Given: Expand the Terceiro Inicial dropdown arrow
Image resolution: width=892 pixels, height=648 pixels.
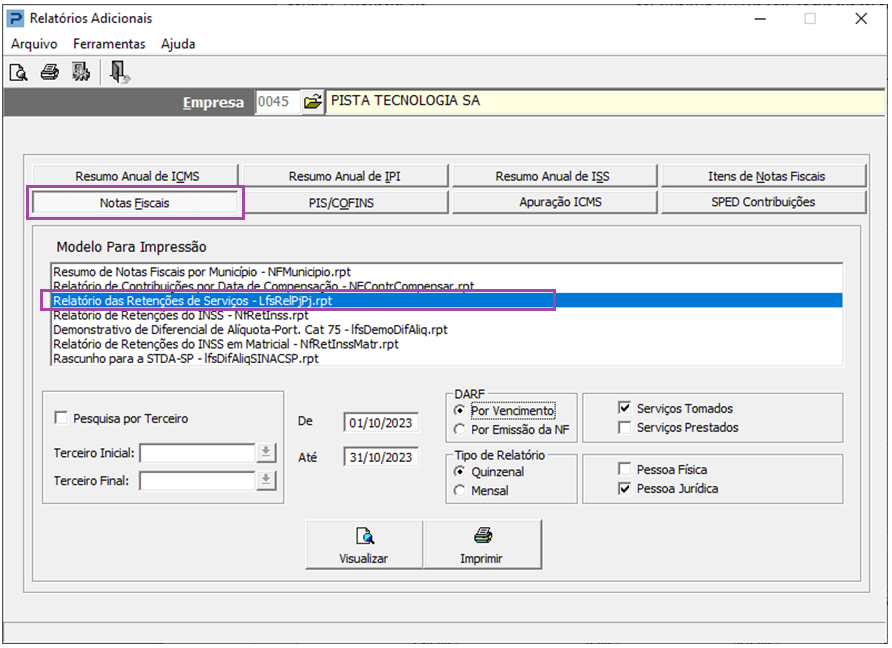Looking at the screenshot, I should coord(266,453).
